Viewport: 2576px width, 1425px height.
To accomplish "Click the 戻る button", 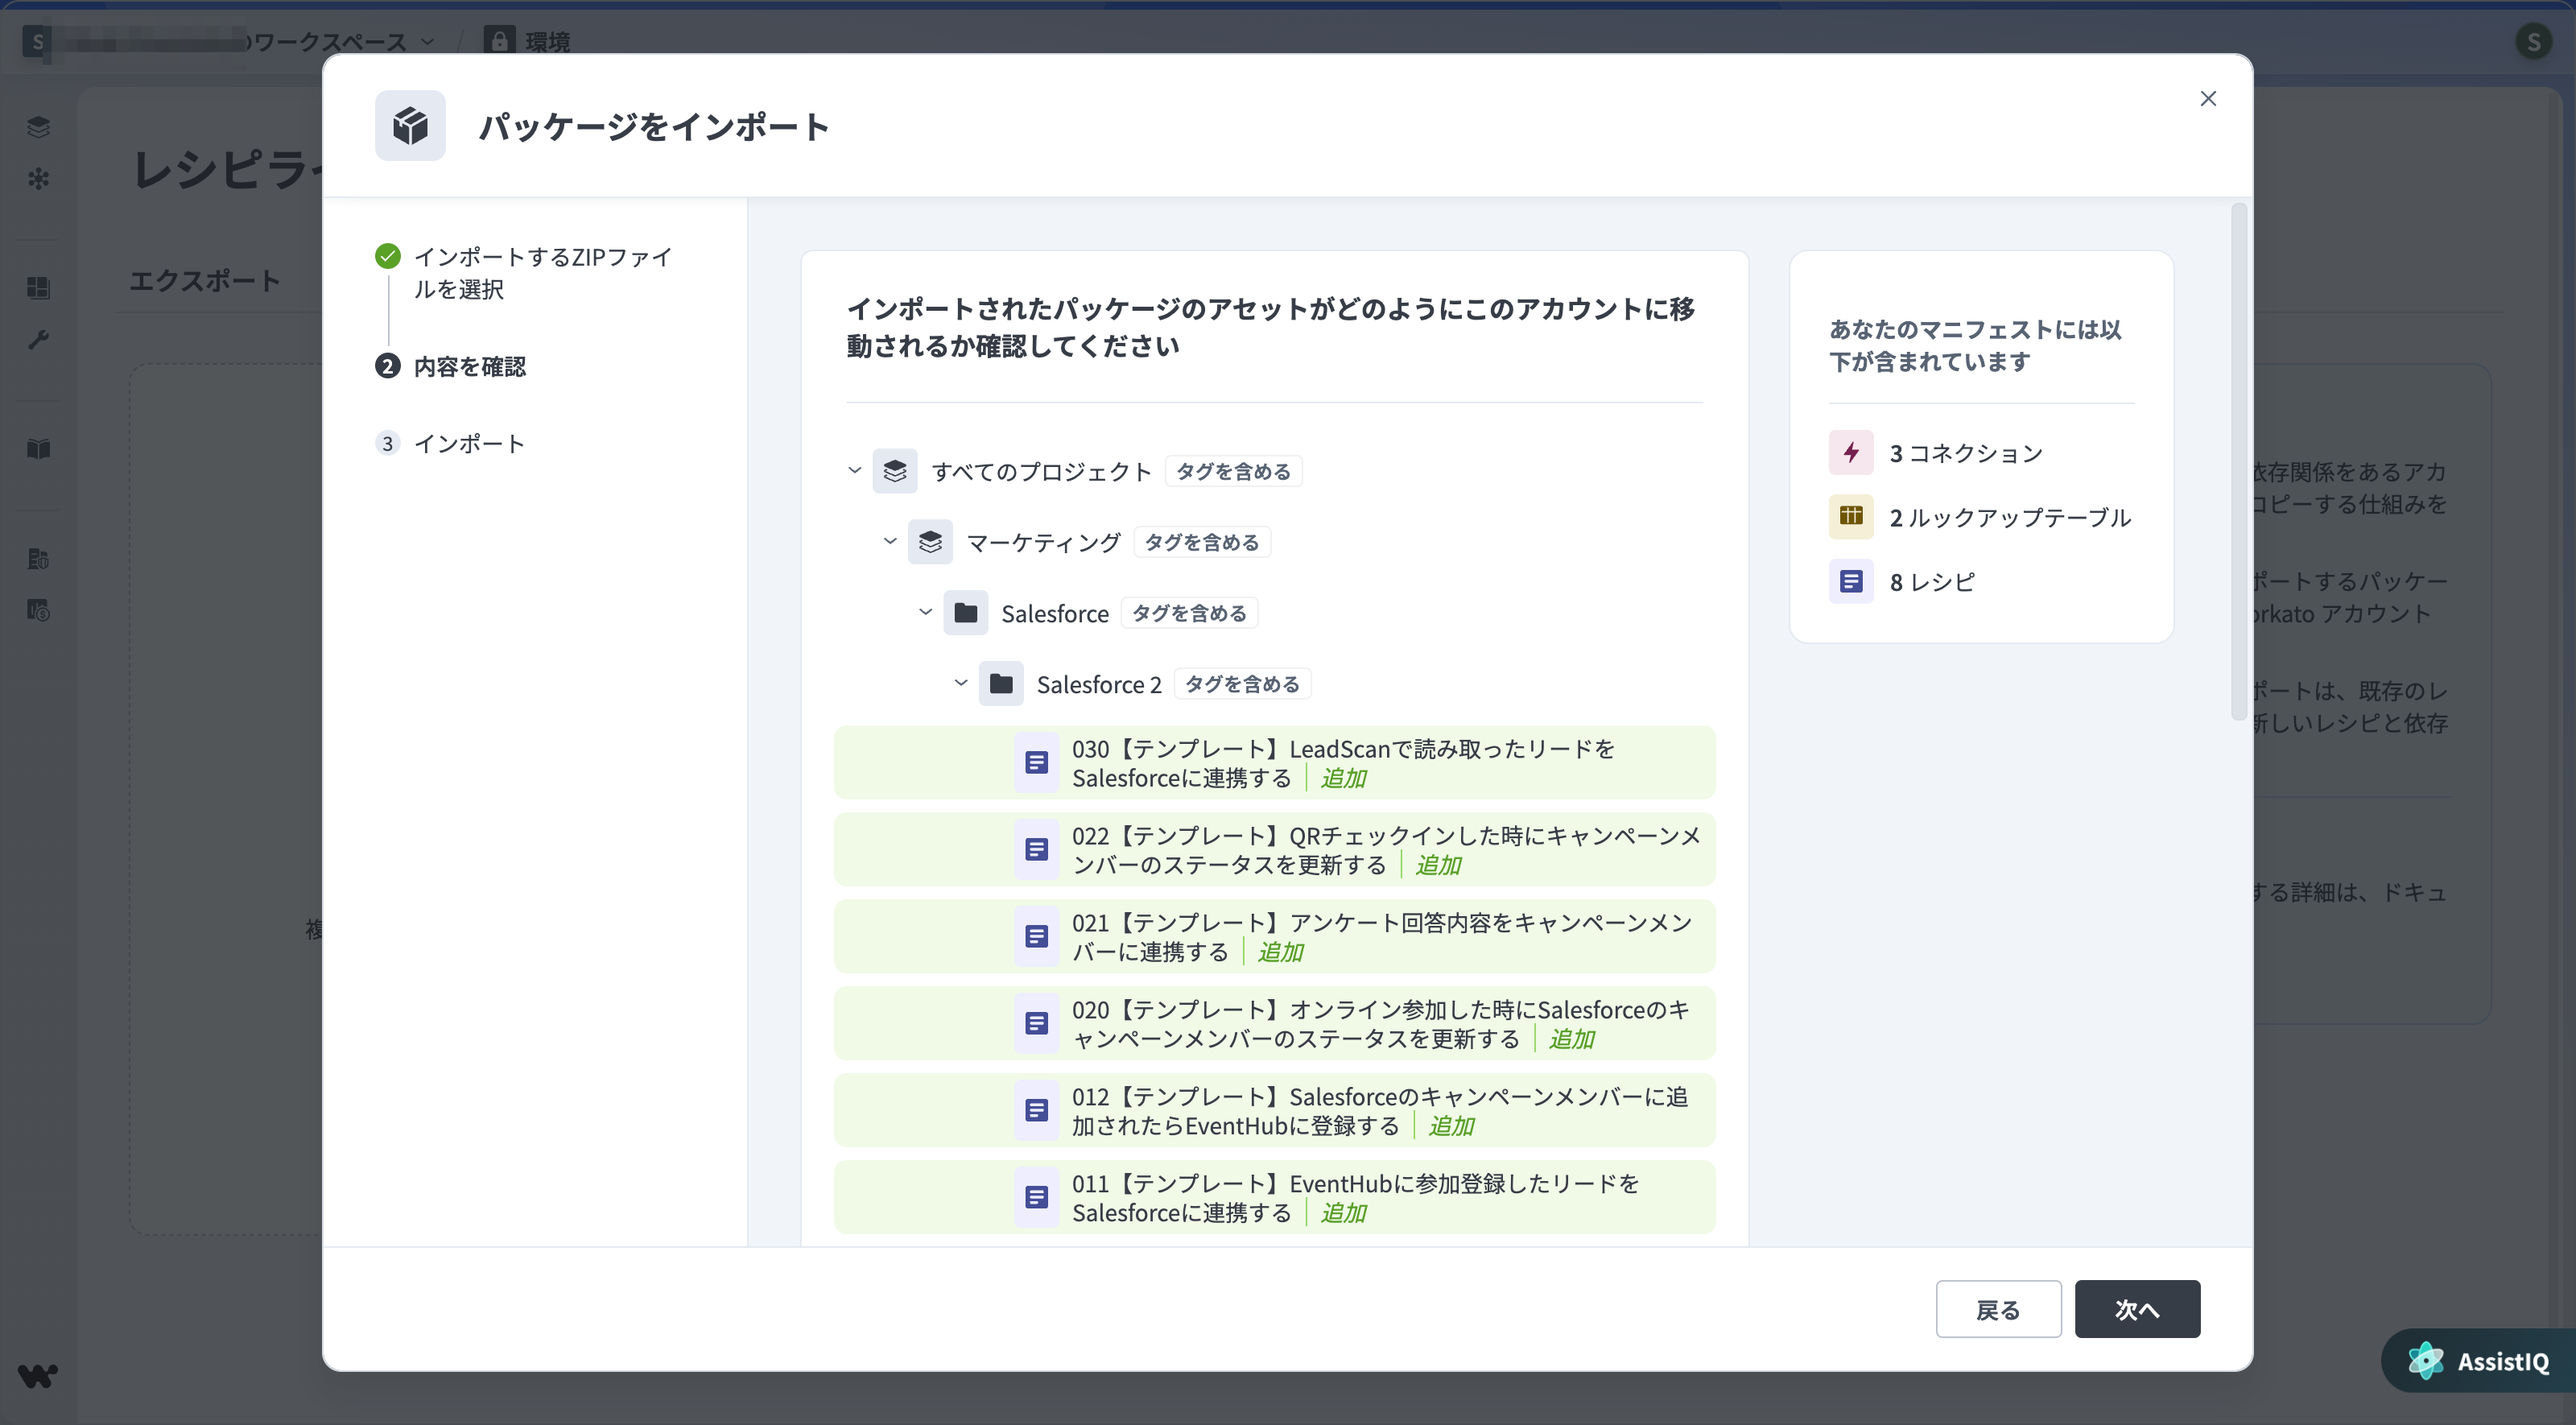I will [1998, 1309].
